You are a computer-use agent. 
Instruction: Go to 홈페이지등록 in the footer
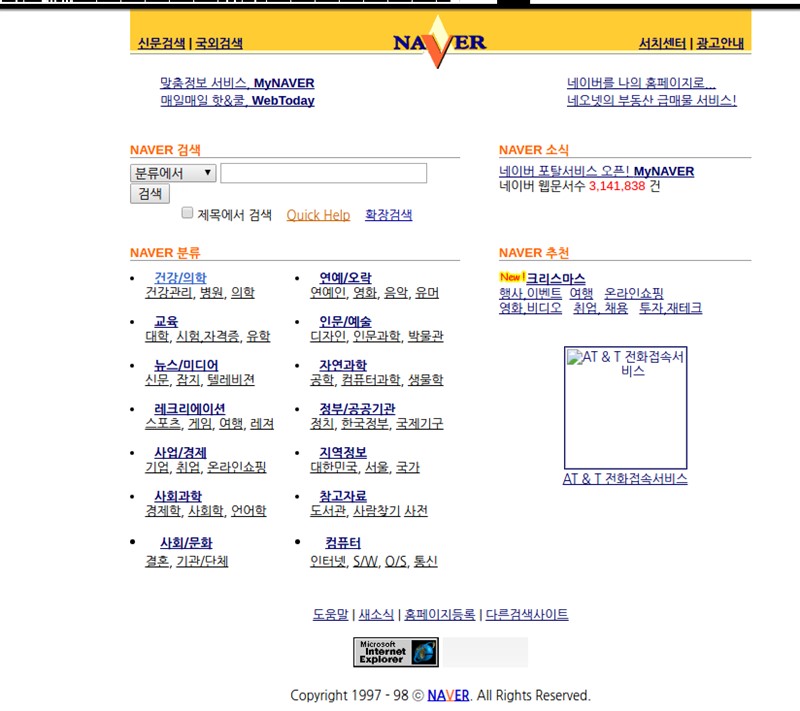pos(440,615)
